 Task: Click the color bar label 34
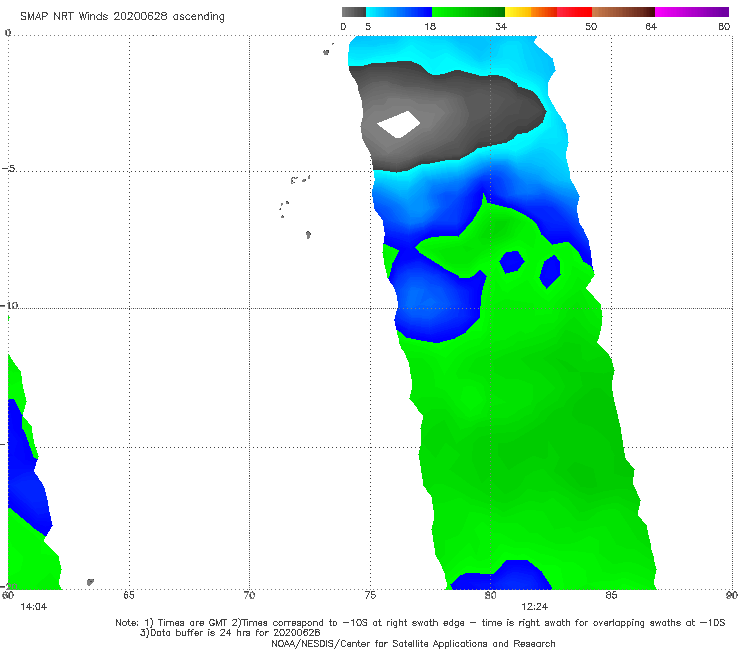pos(501,26)
